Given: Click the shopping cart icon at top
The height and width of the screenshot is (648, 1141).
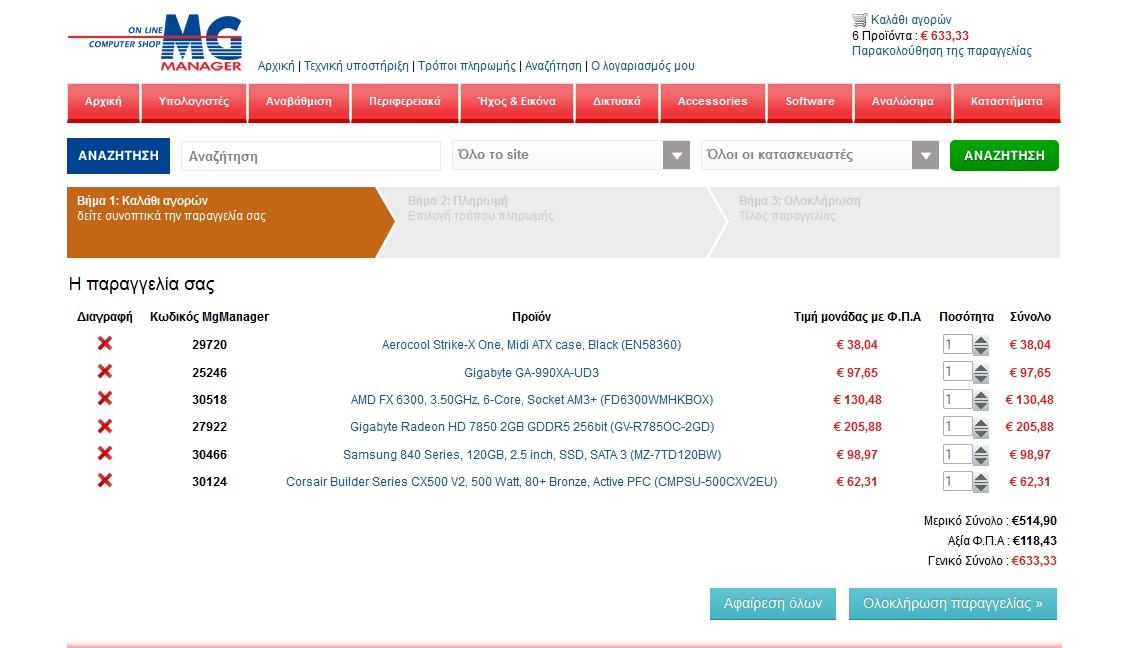Looking at the screenshot, I should 859,20.
